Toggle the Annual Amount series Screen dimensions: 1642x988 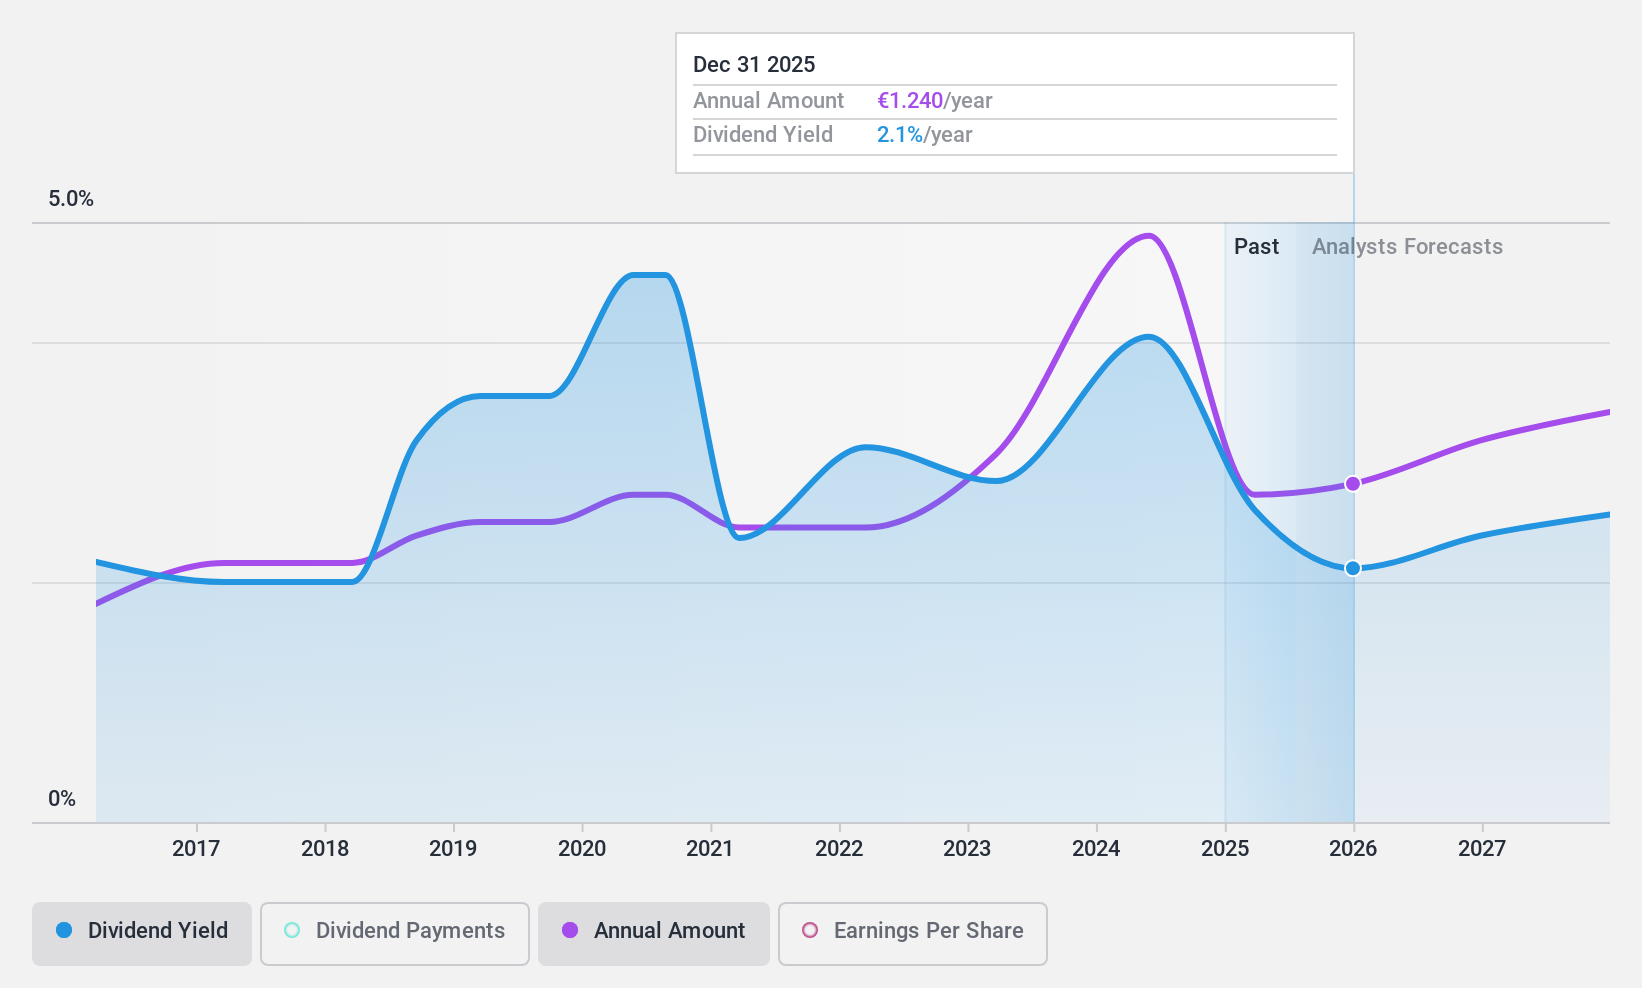point(654,934)
